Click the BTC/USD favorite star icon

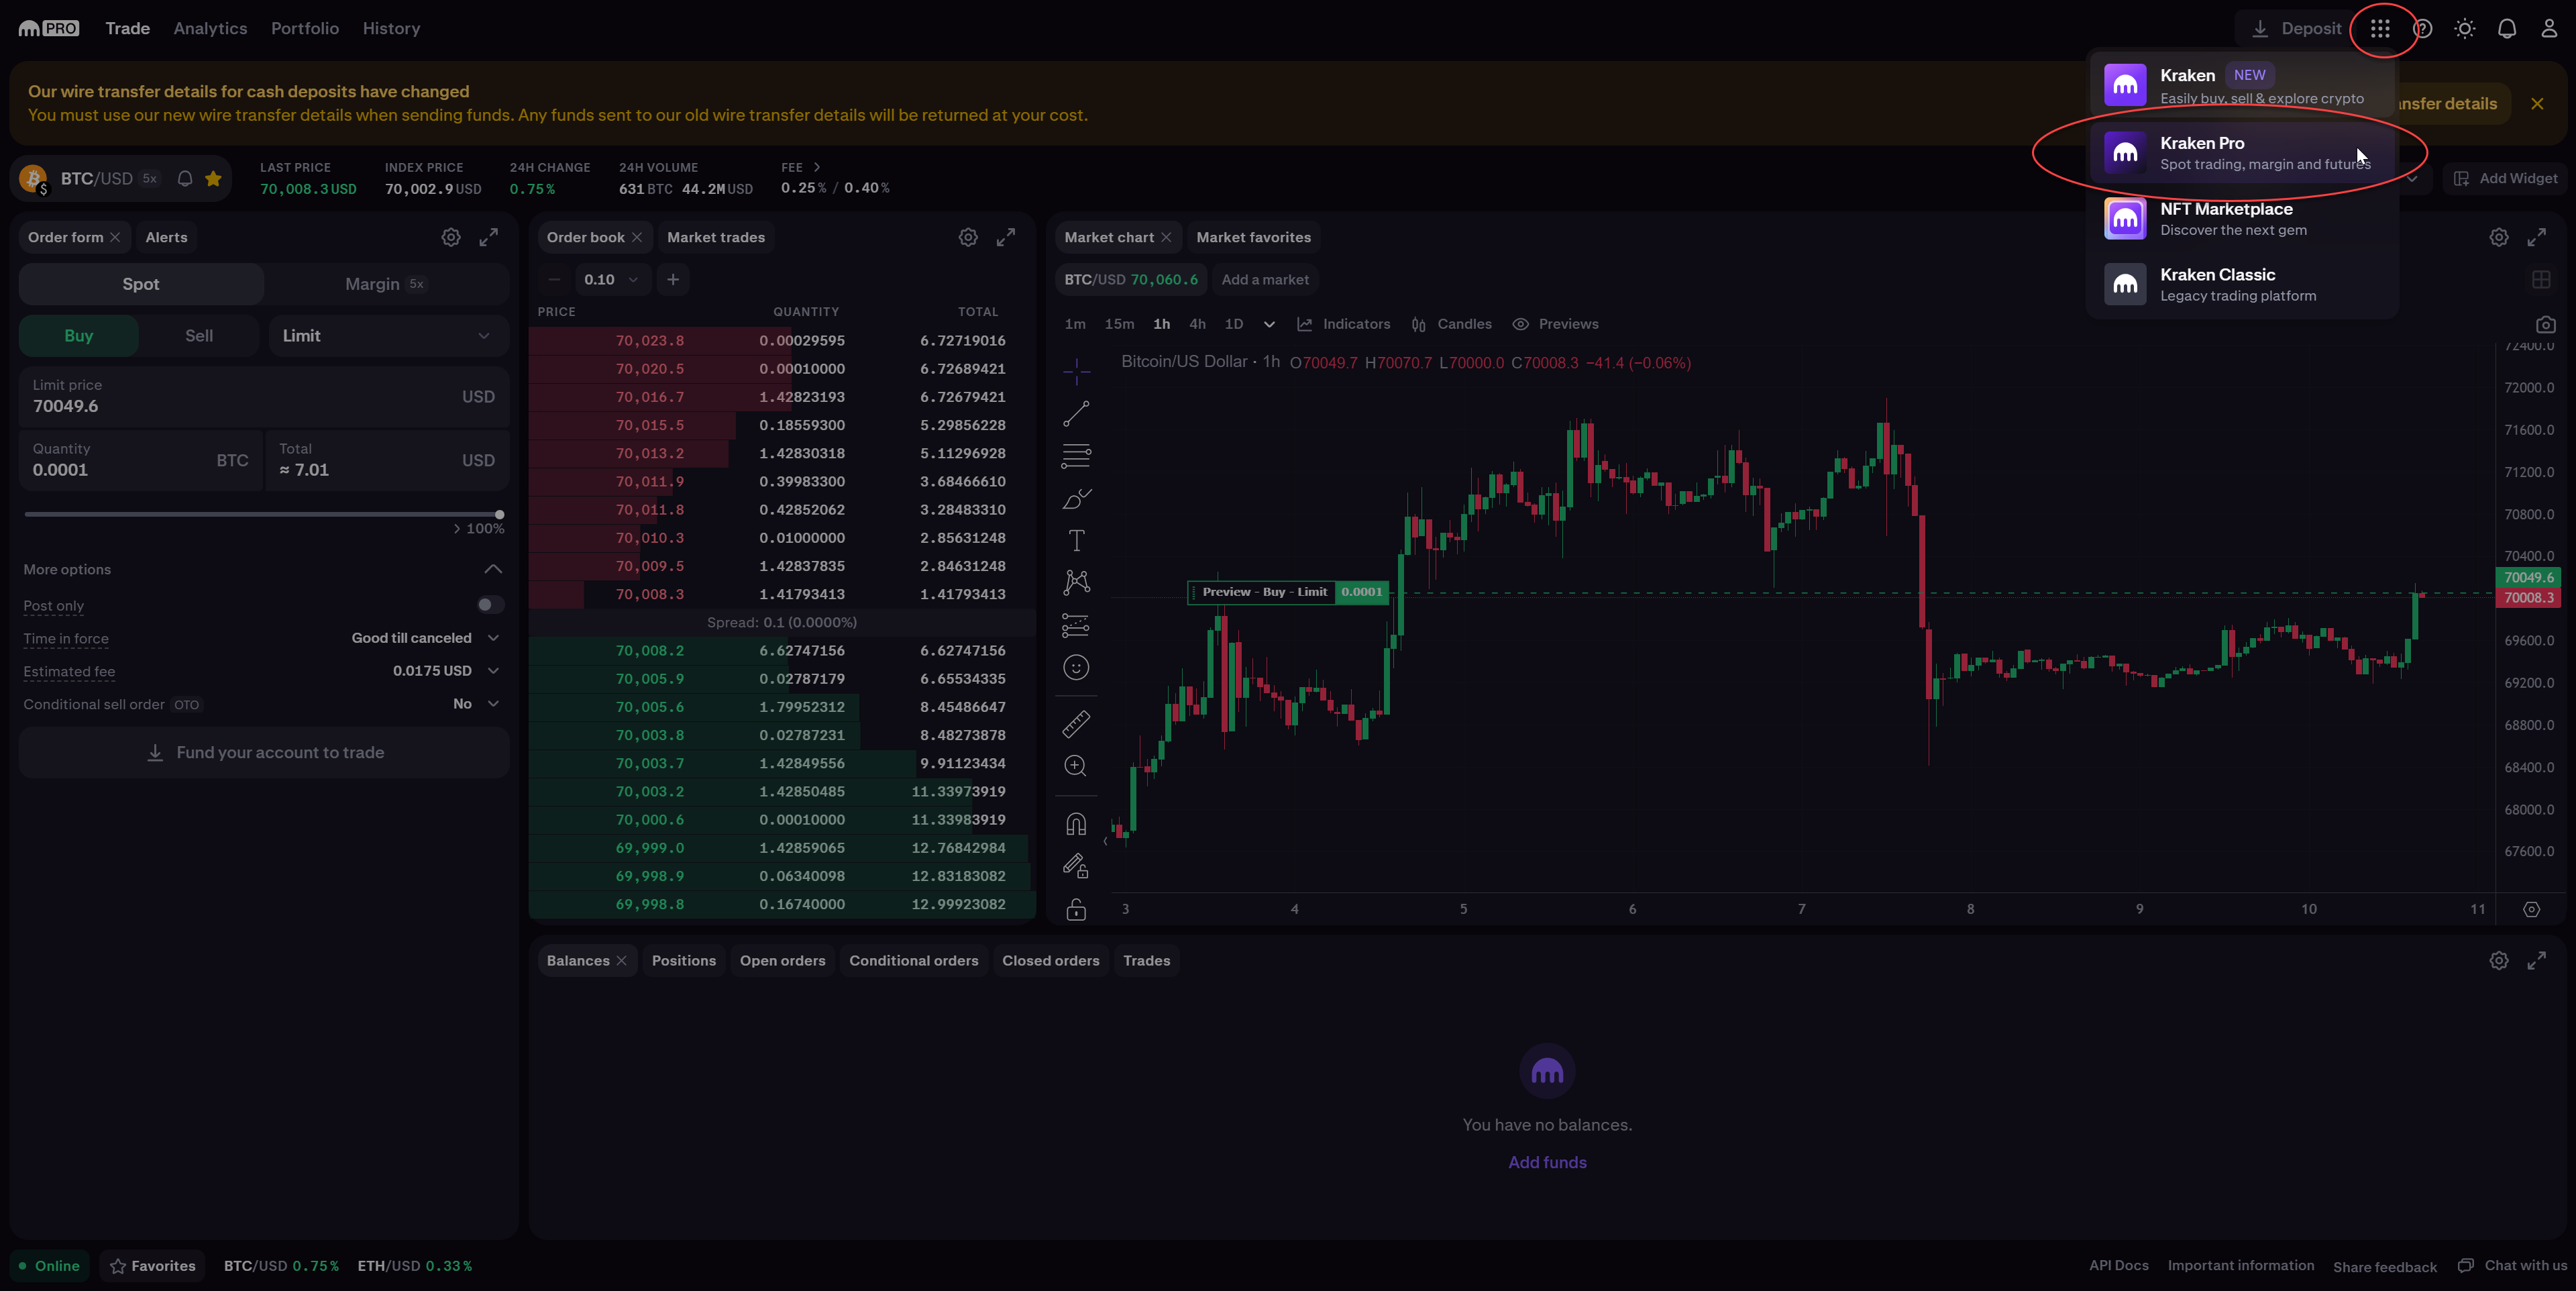[x=213, y=179]
